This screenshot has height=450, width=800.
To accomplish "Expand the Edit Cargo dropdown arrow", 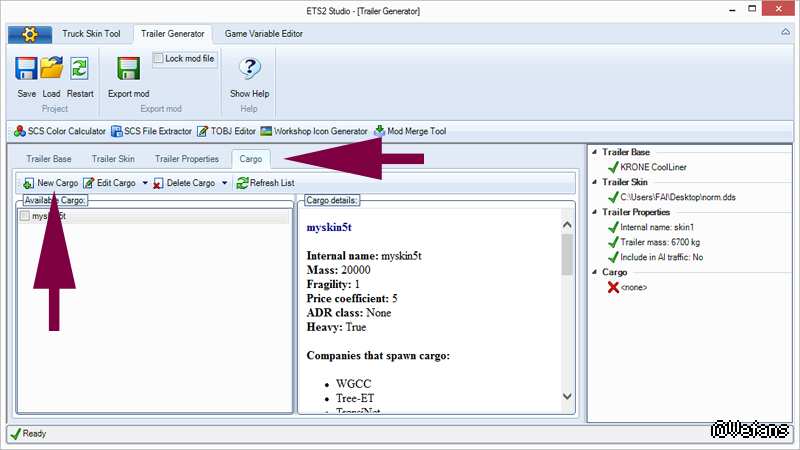I will 145,184.
